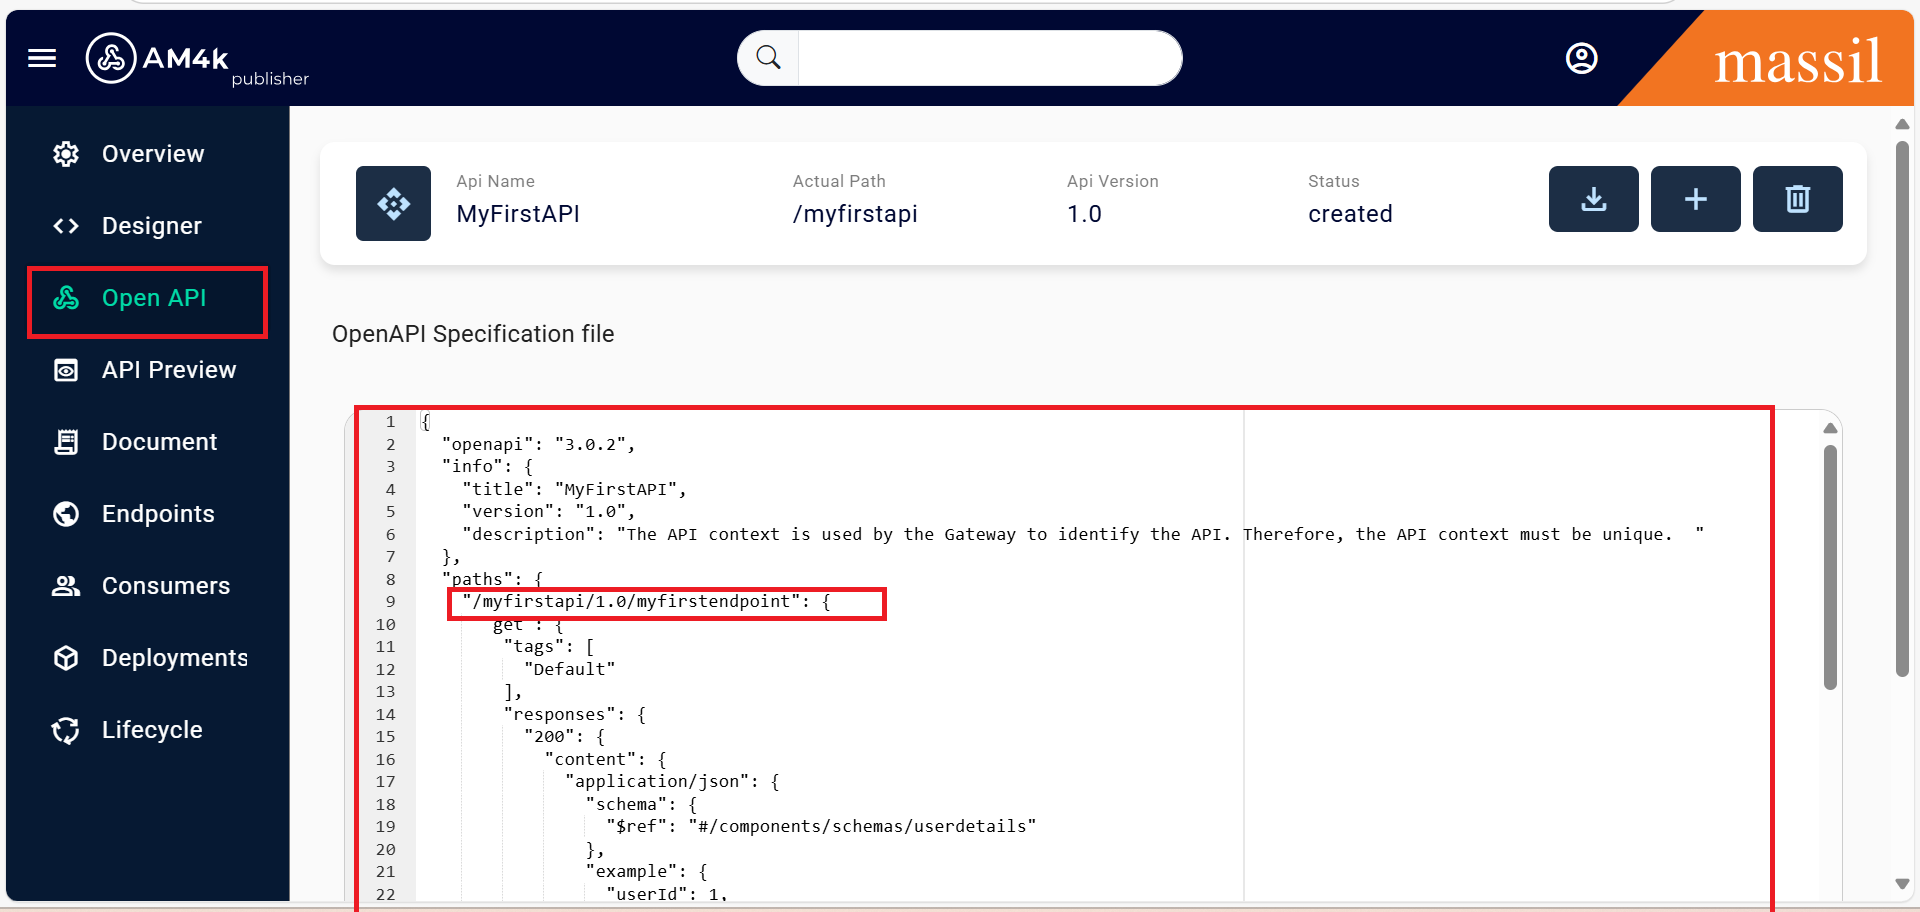Open the Overview section
The width and height of the screenshot is (1920, 912).
(152, 154)
